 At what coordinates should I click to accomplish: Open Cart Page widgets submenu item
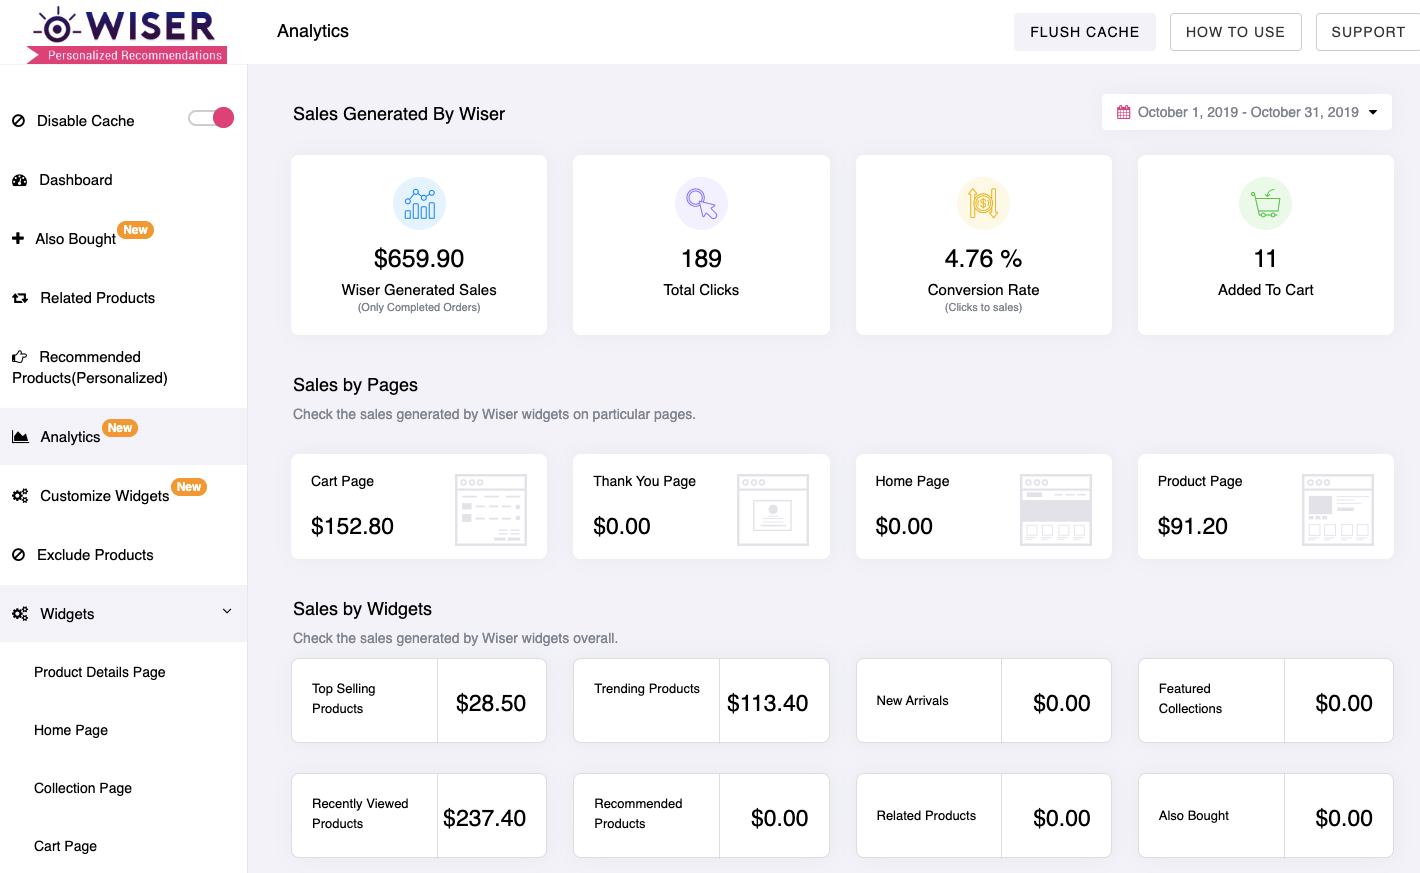[x=66, y=846]
